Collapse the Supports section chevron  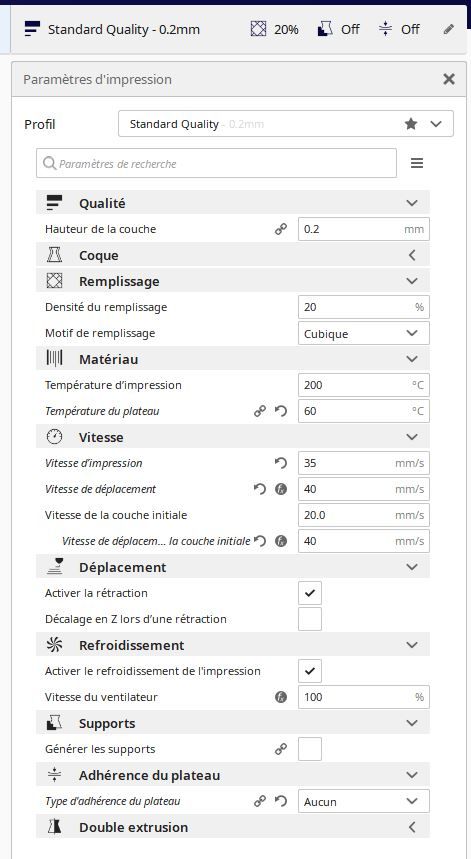pos(412,723)
